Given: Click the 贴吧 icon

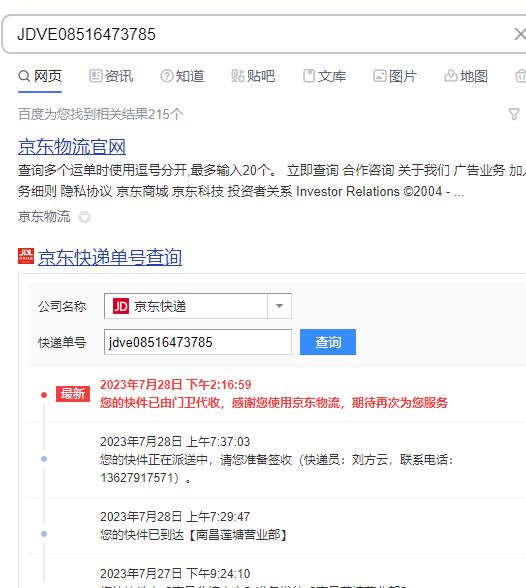Looking at the screenshot, I should tap(238, 76).
